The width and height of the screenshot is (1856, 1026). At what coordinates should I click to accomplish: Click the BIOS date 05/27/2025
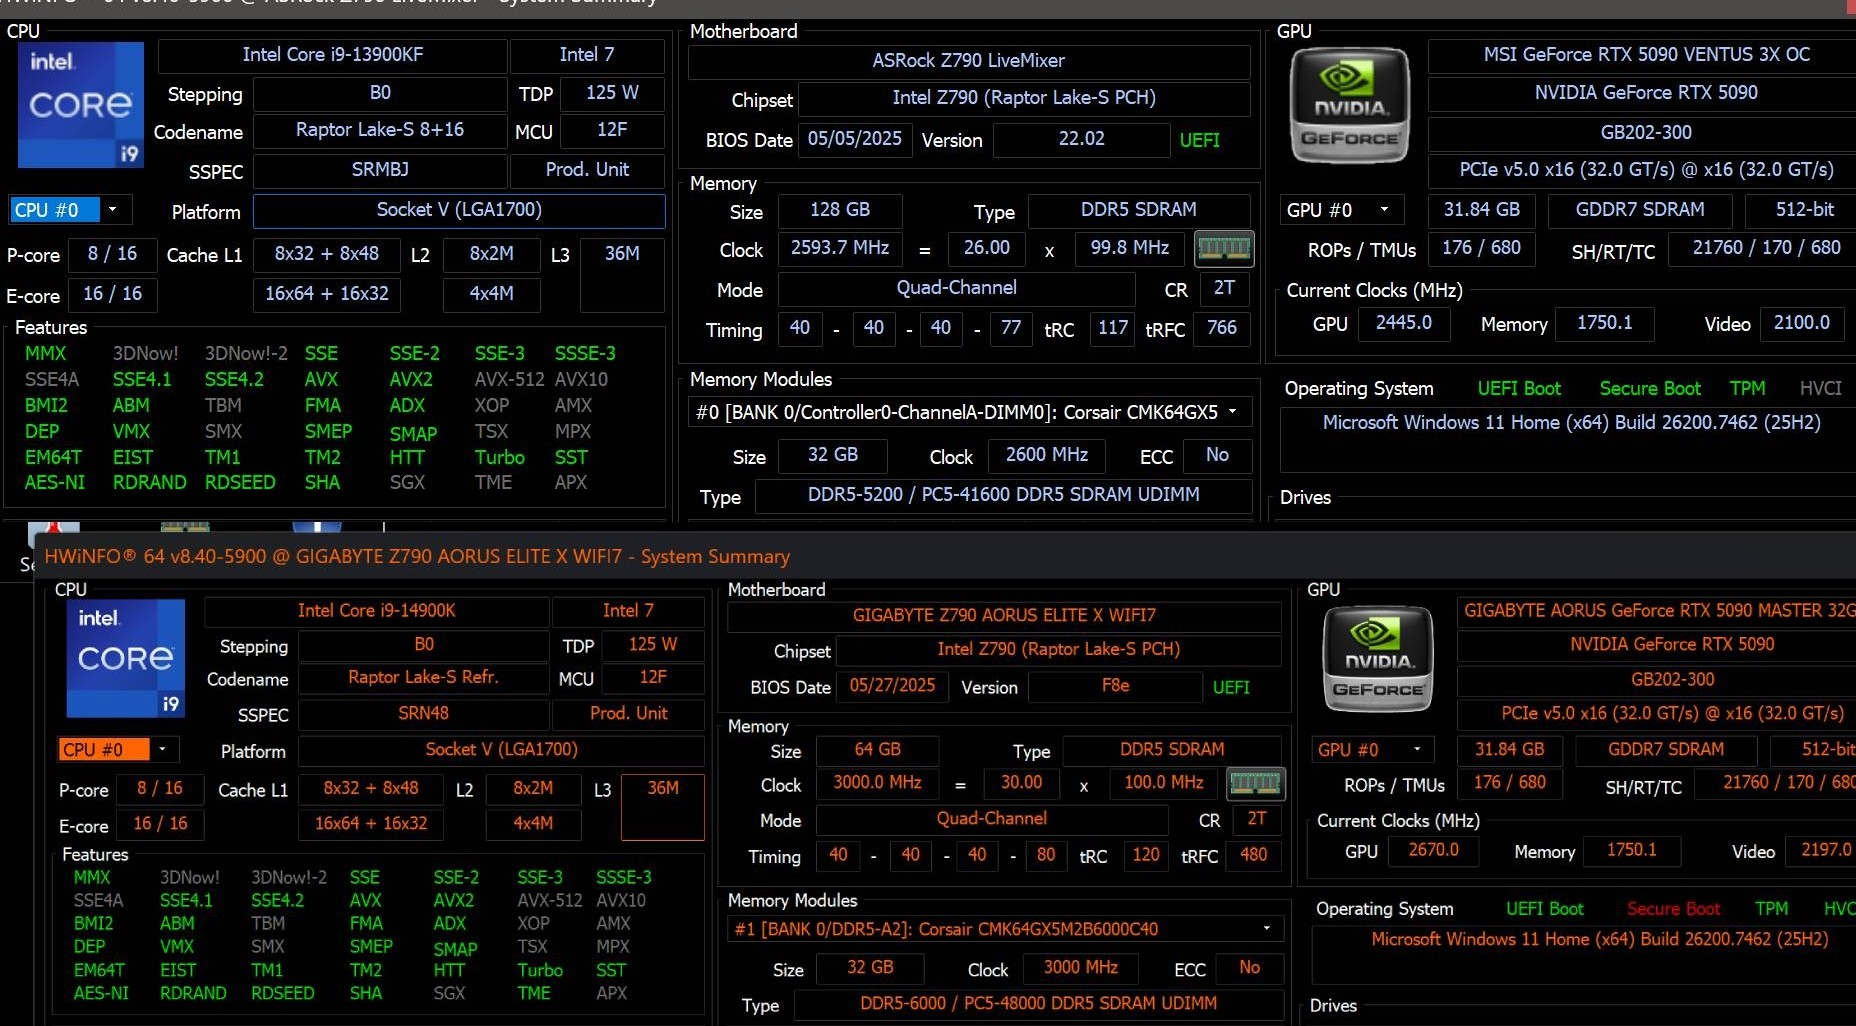coord(892,686)
